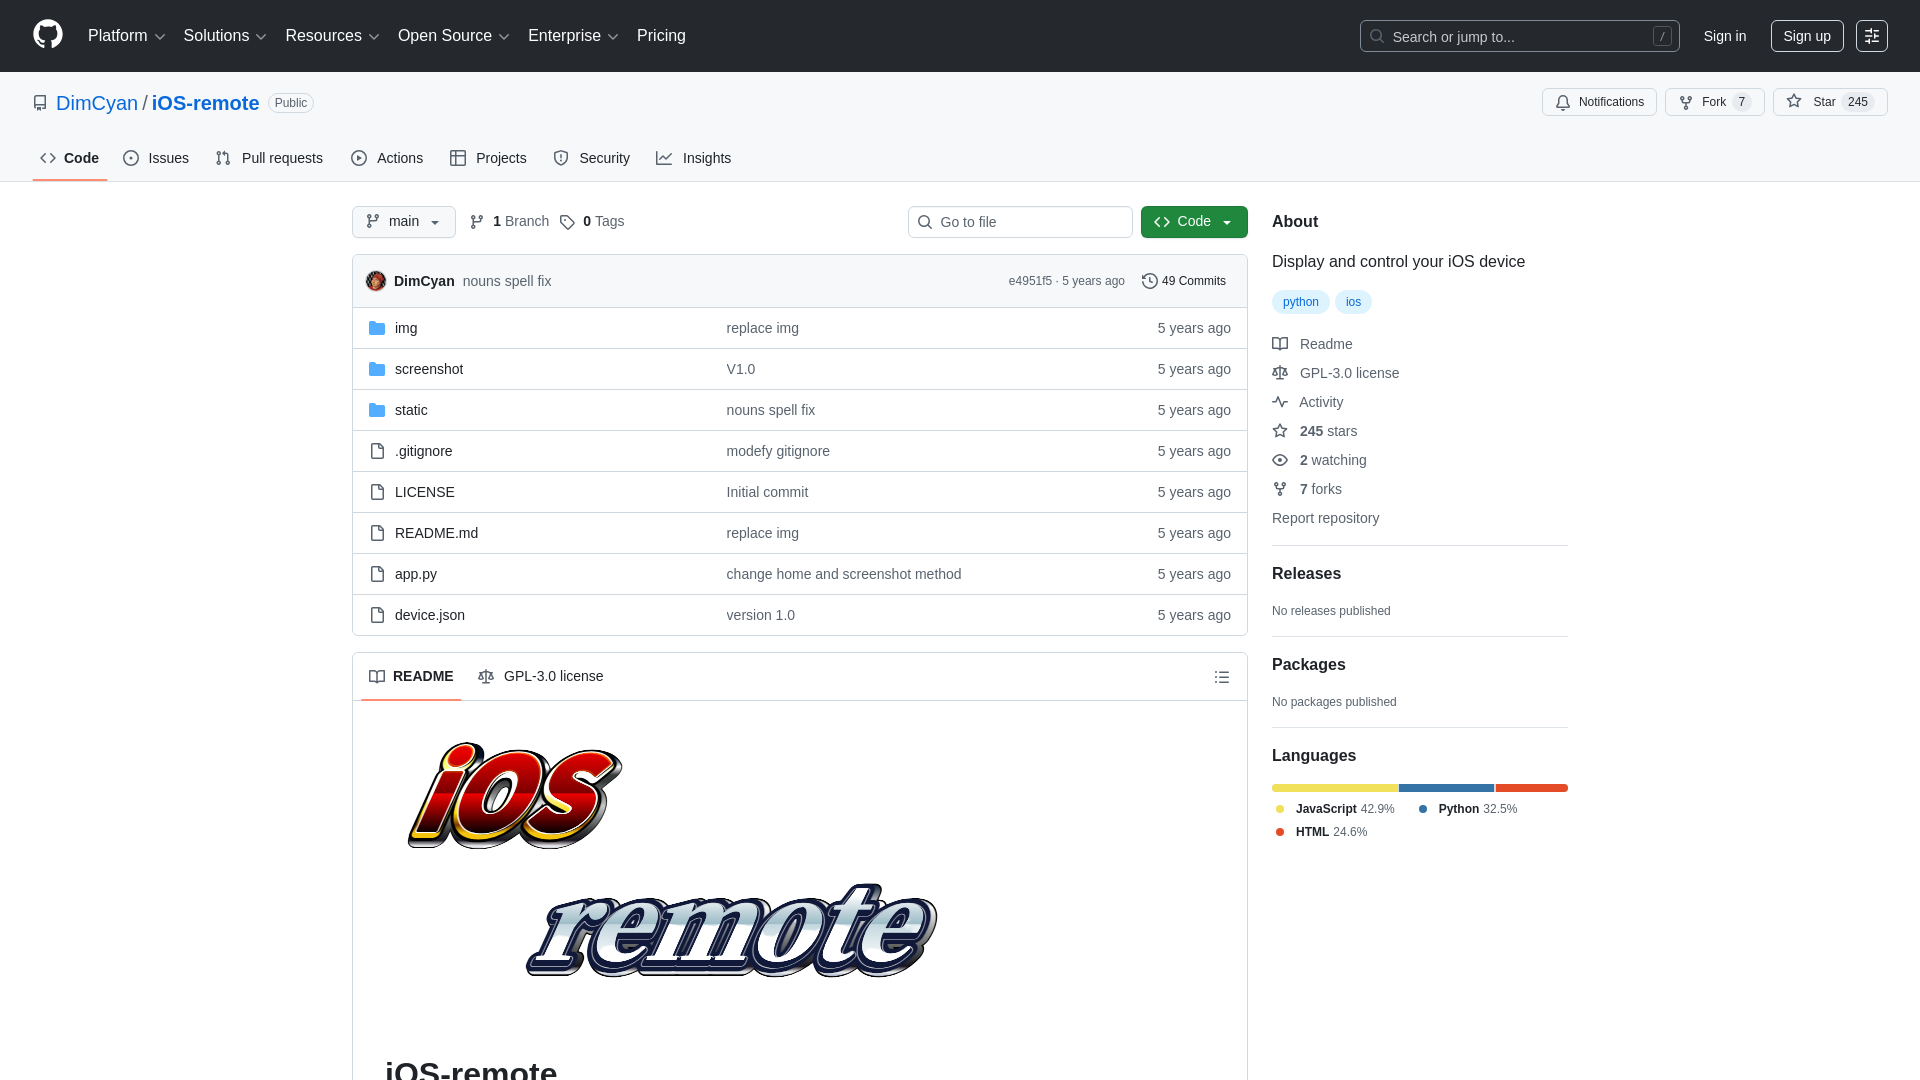Click the commit history clock icon
Viewport: 1920px width, 1080px height.
click(1148, 281)
